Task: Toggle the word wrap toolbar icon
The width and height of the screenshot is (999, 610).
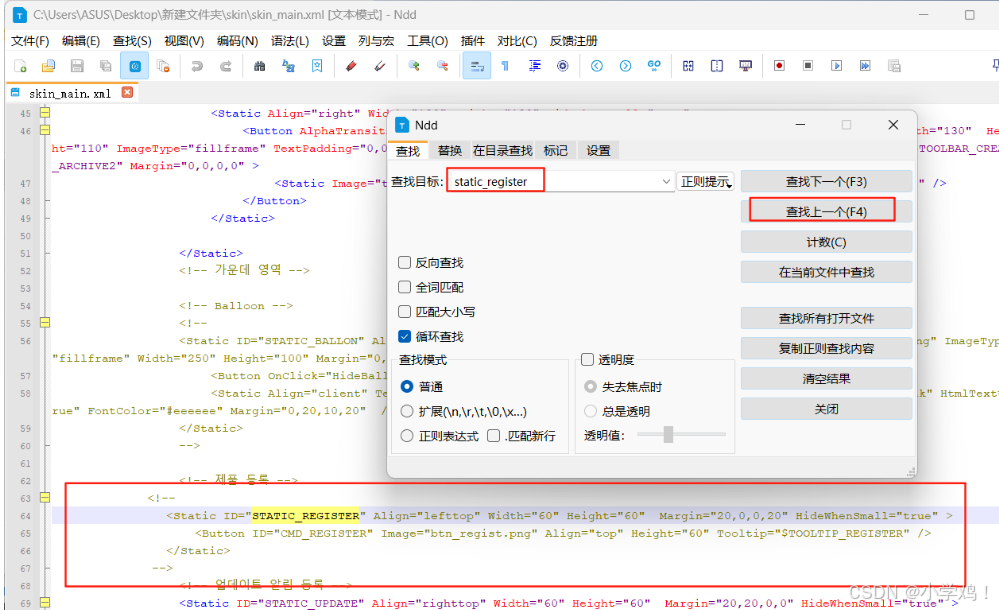Action: [477, 66]
